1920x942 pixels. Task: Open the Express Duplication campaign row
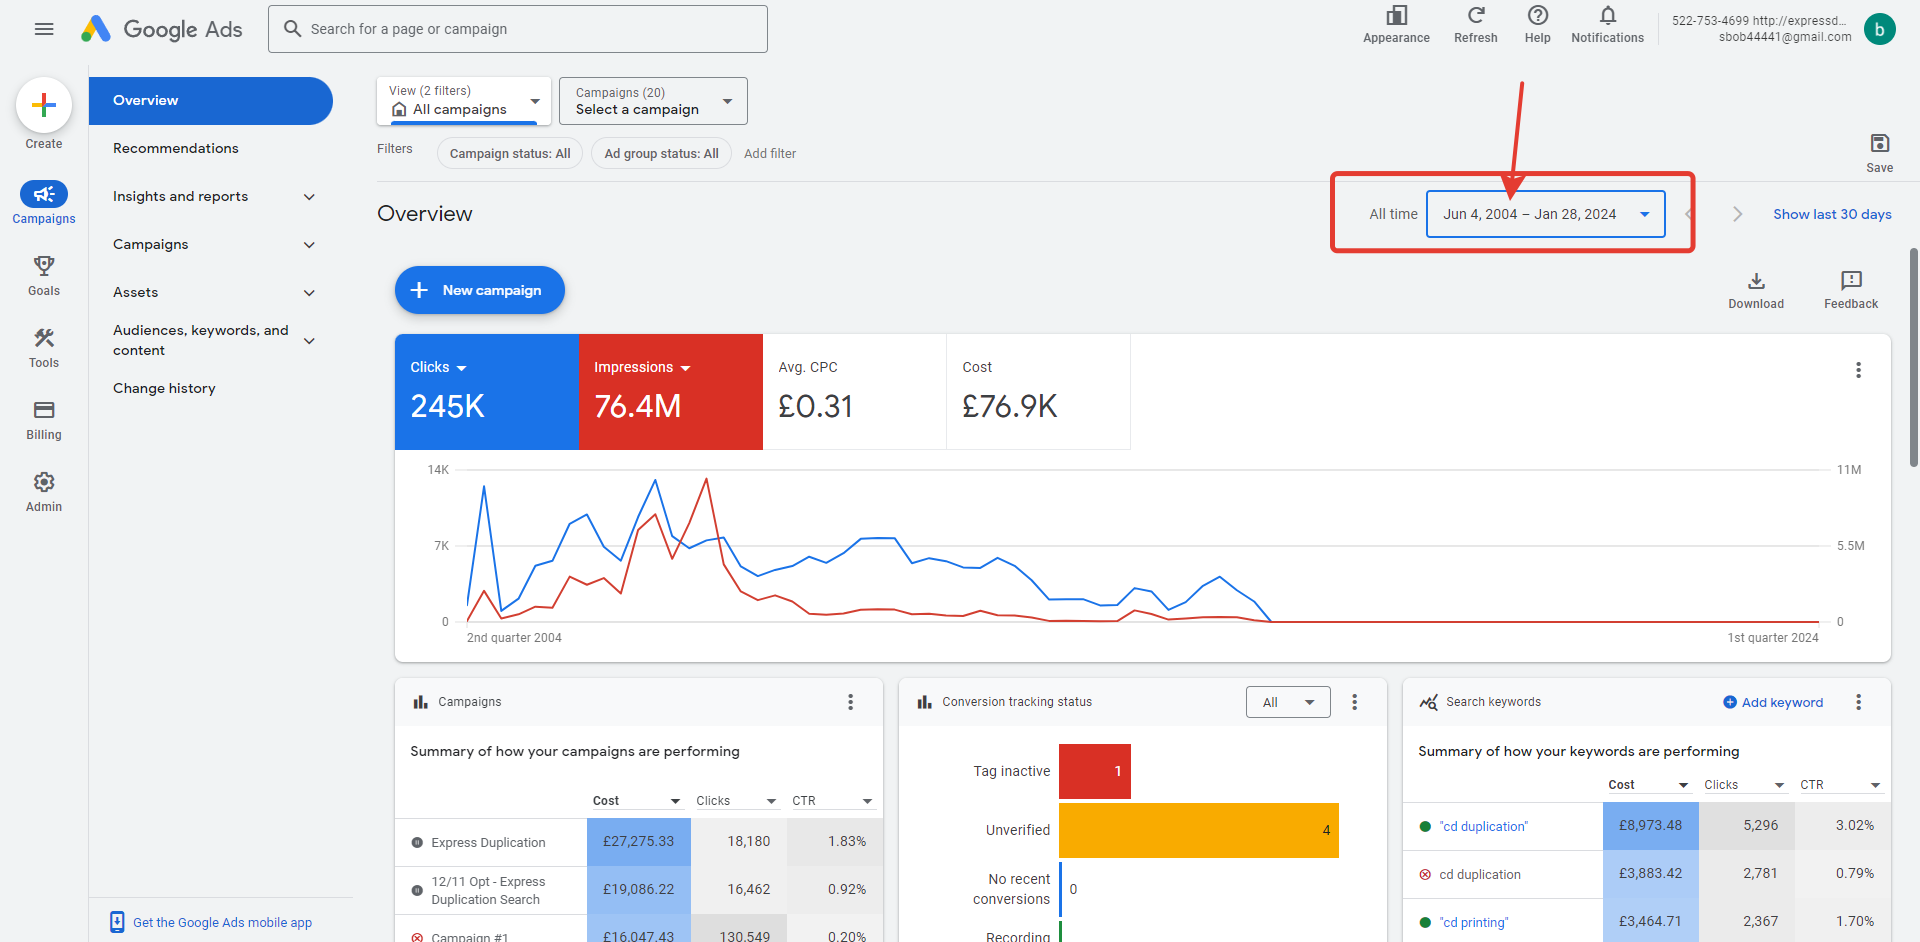coord(488,843)
